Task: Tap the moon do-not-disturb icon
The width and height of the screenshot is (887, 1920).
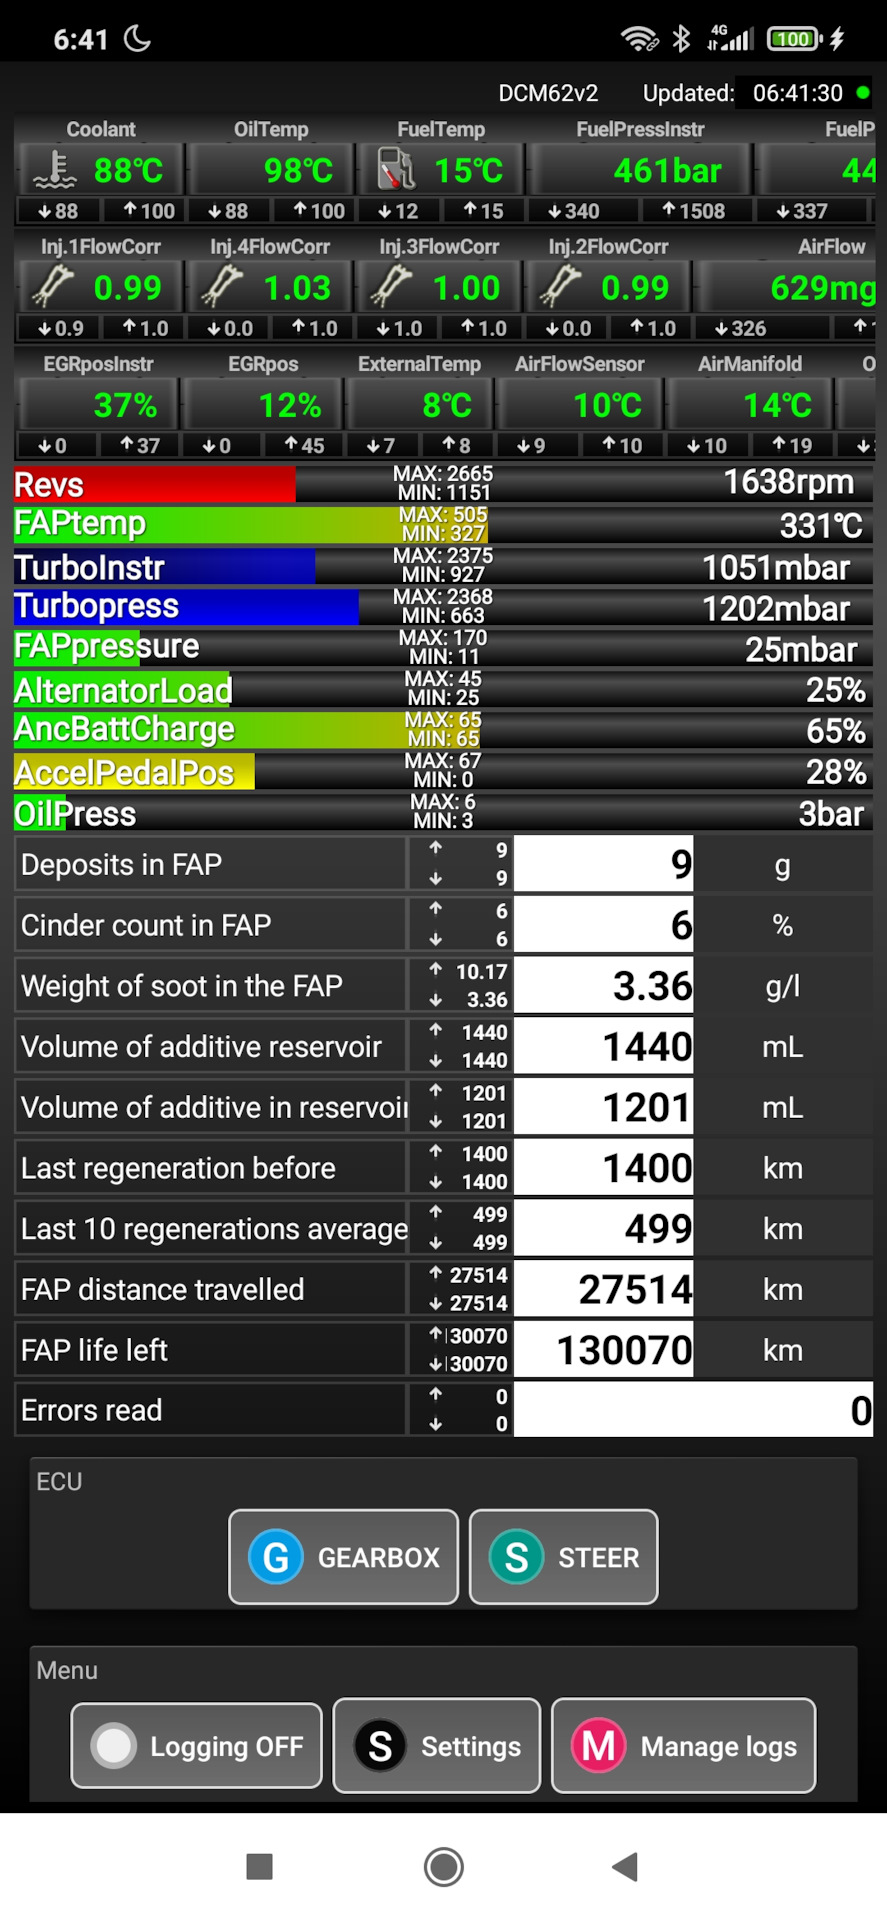Action: [x=137, y=39]
